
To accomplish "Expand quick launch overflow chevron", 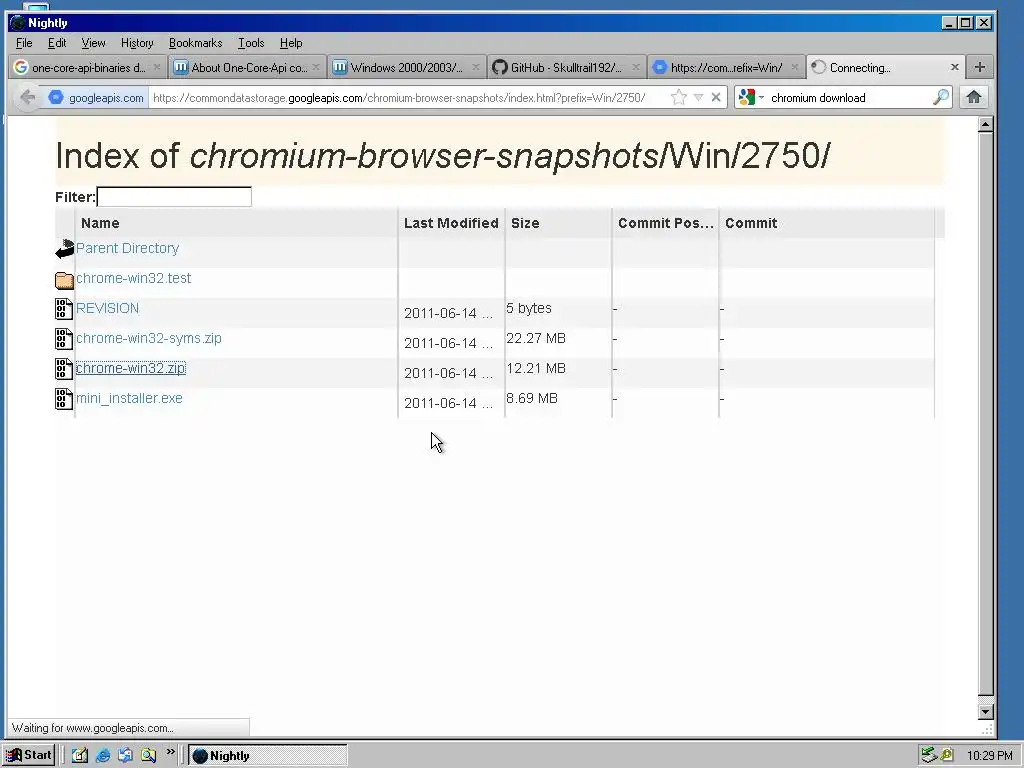I will tap(170, 752).
